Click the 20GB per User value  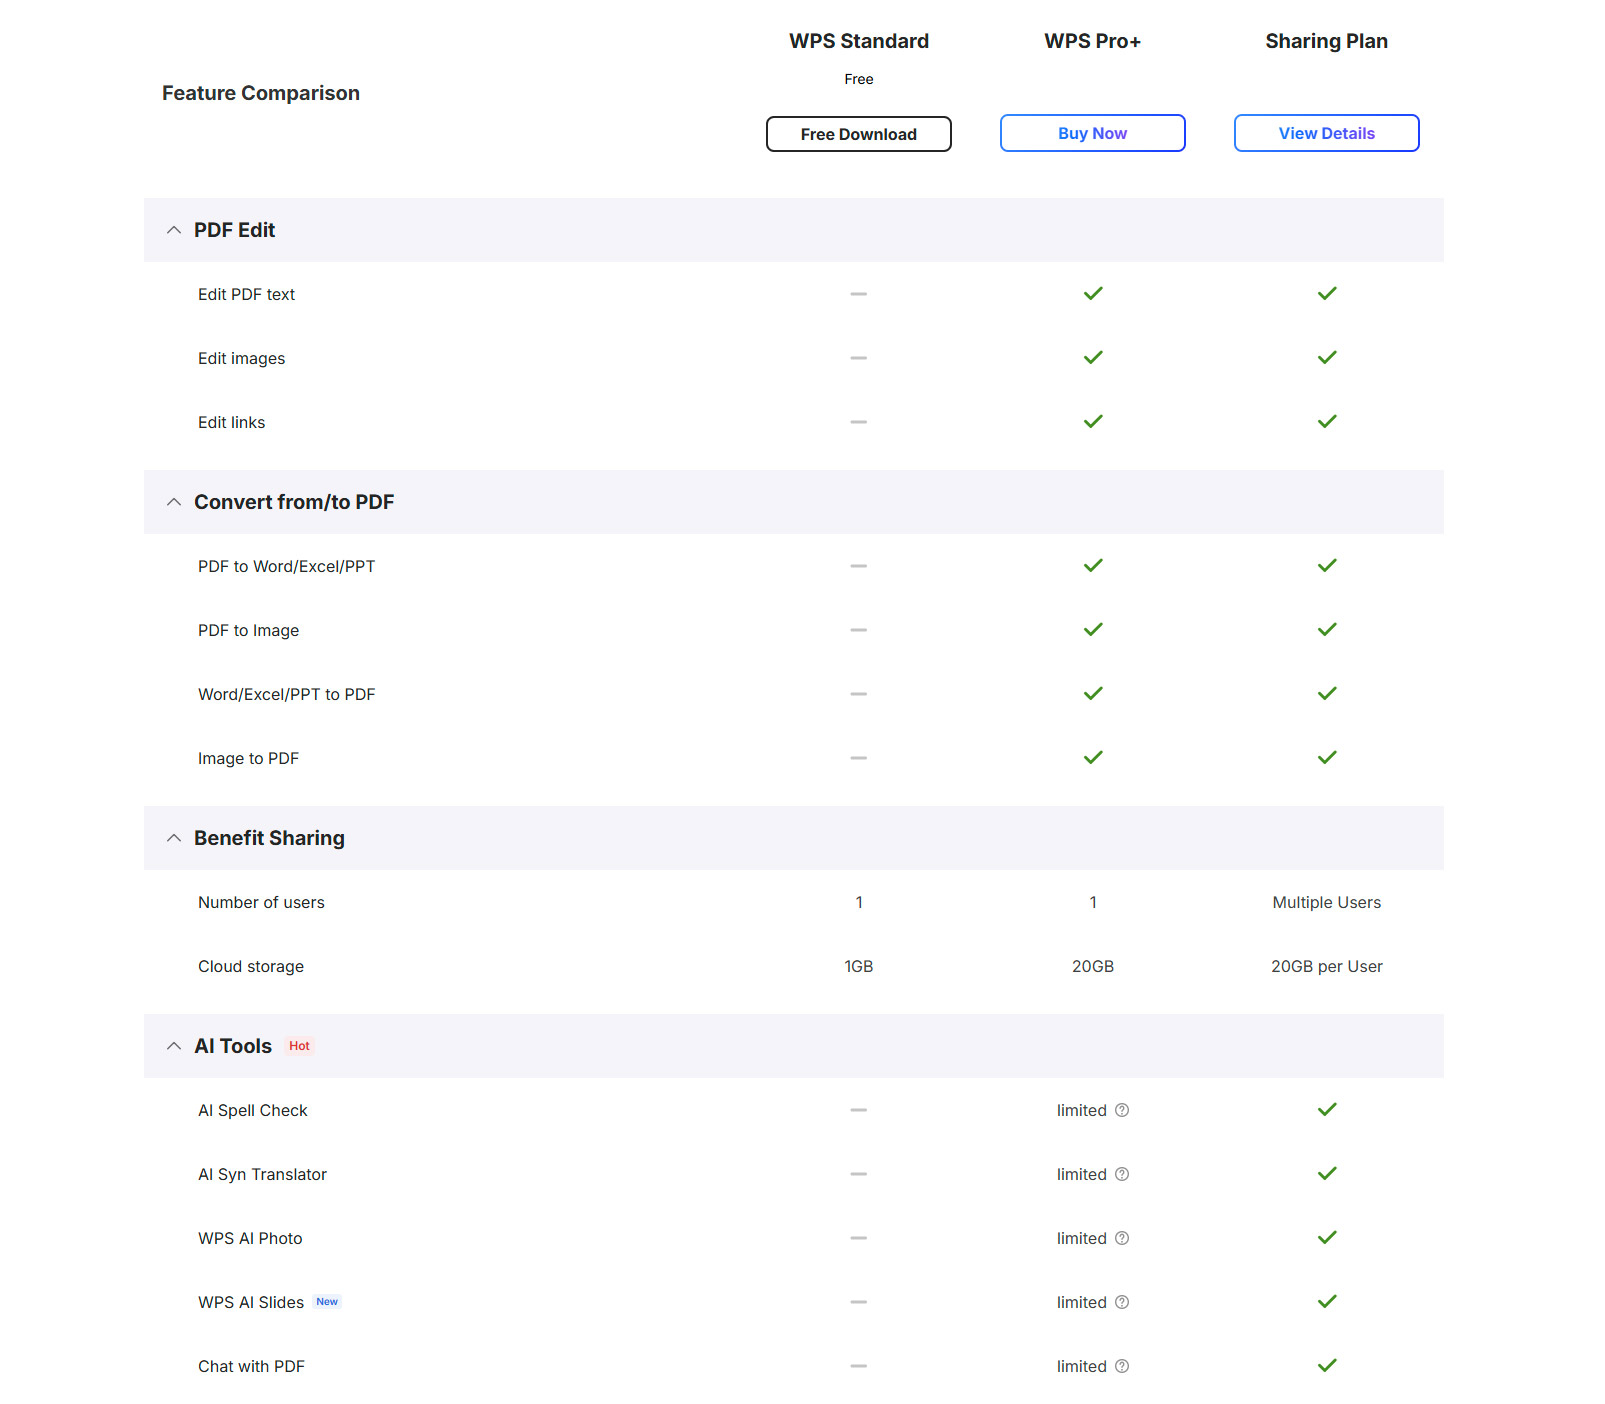[x=1327, y=966]
